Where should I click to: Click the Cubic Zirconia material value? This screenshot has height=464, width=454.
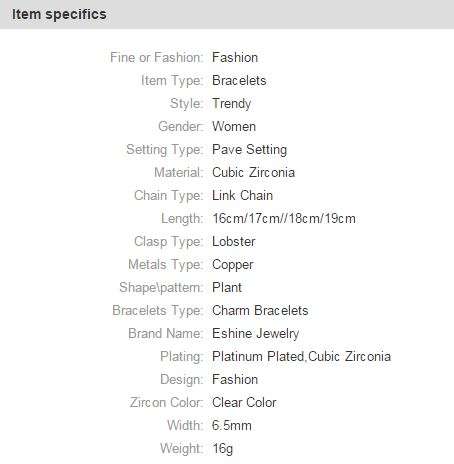tap(254, 172)
